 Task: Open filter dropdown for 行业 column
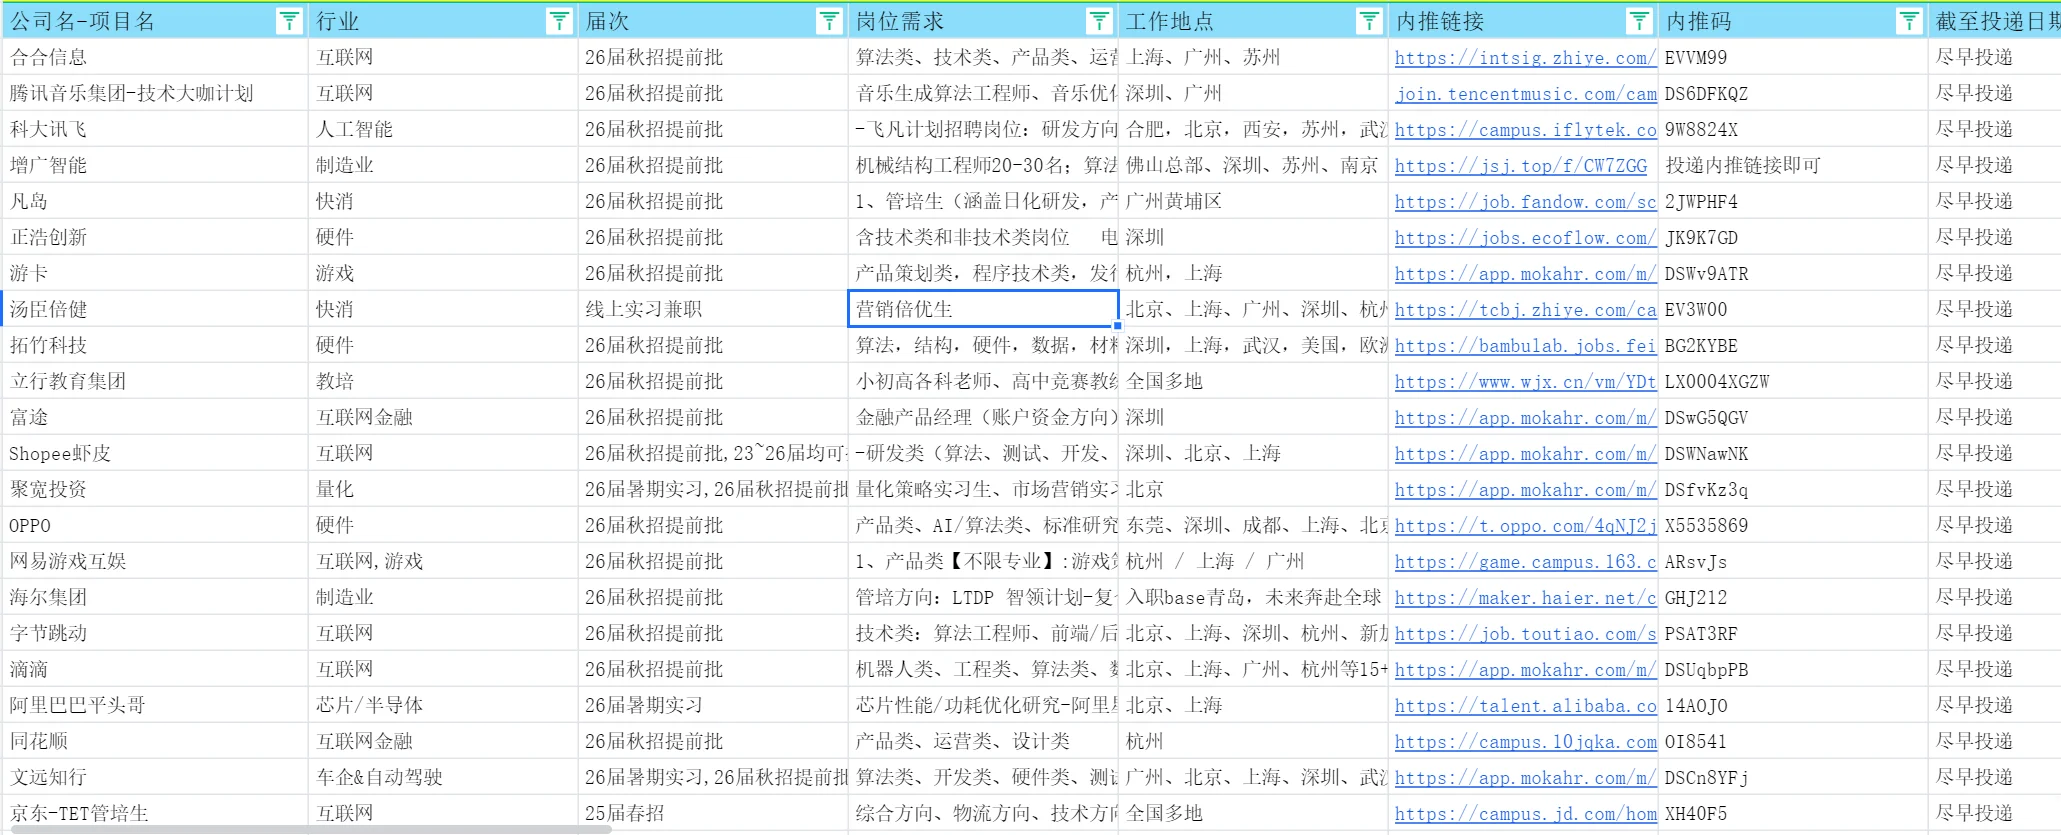tap(559, 21)
